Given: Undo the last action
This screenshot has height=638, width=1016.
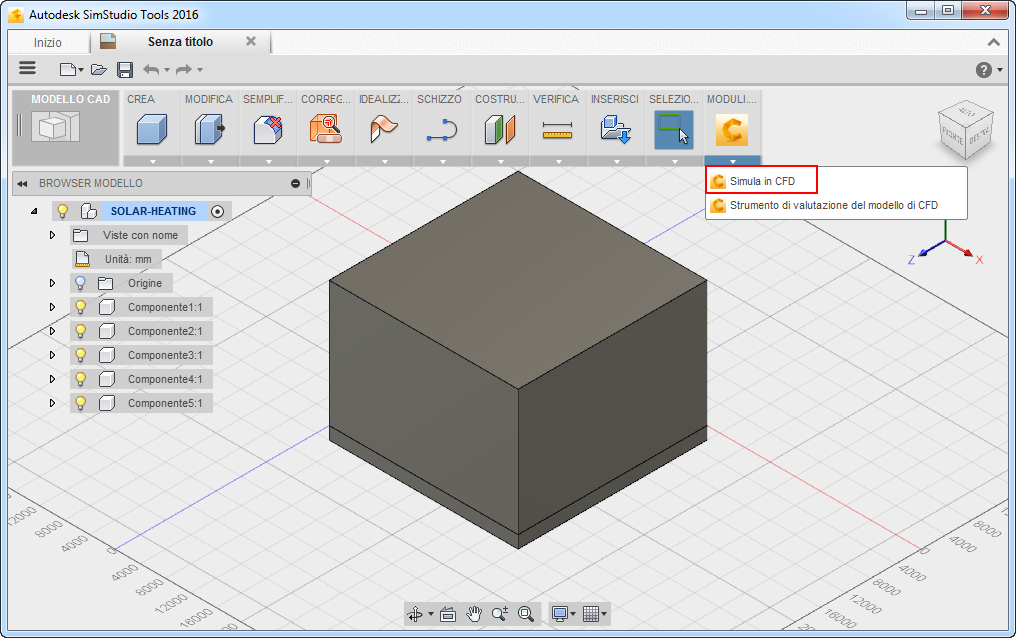Looking at the screenshot, I should tap(151, 69).
